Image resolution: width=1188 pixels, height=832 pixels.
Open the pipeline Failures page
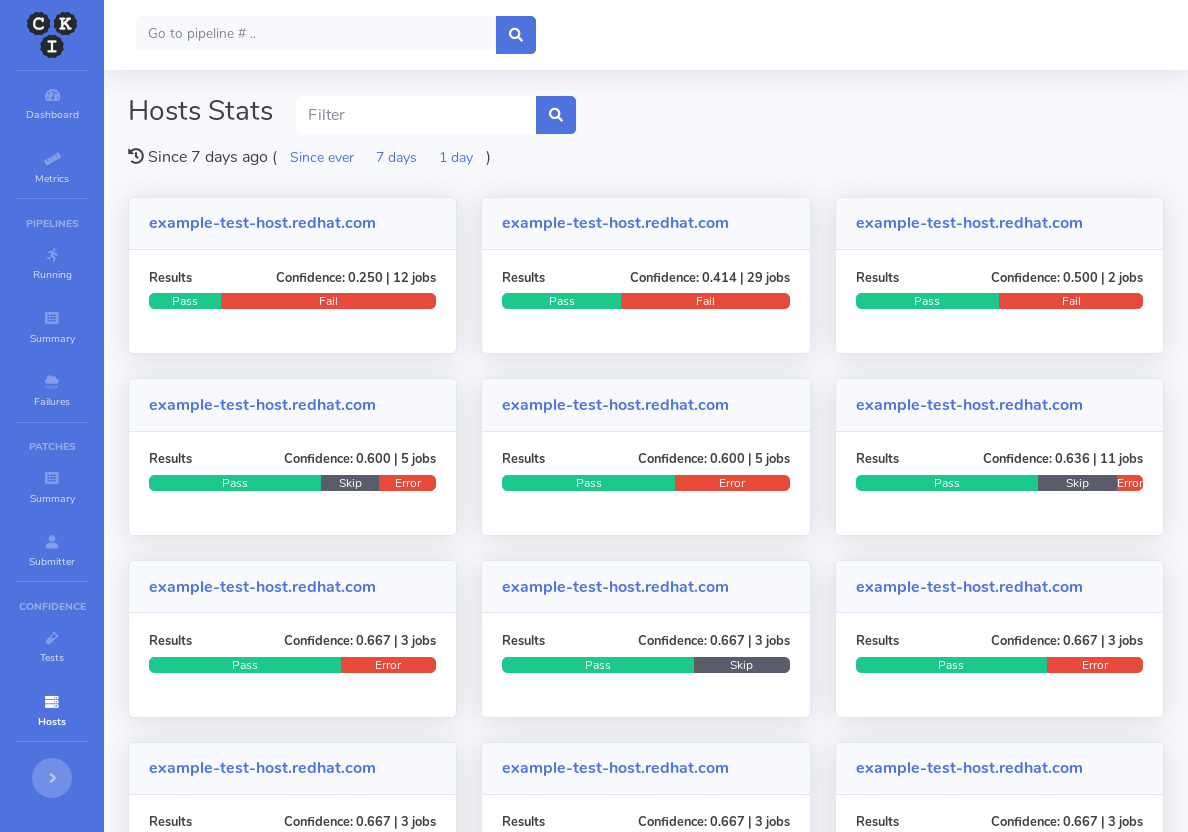[x=52, y=391]
